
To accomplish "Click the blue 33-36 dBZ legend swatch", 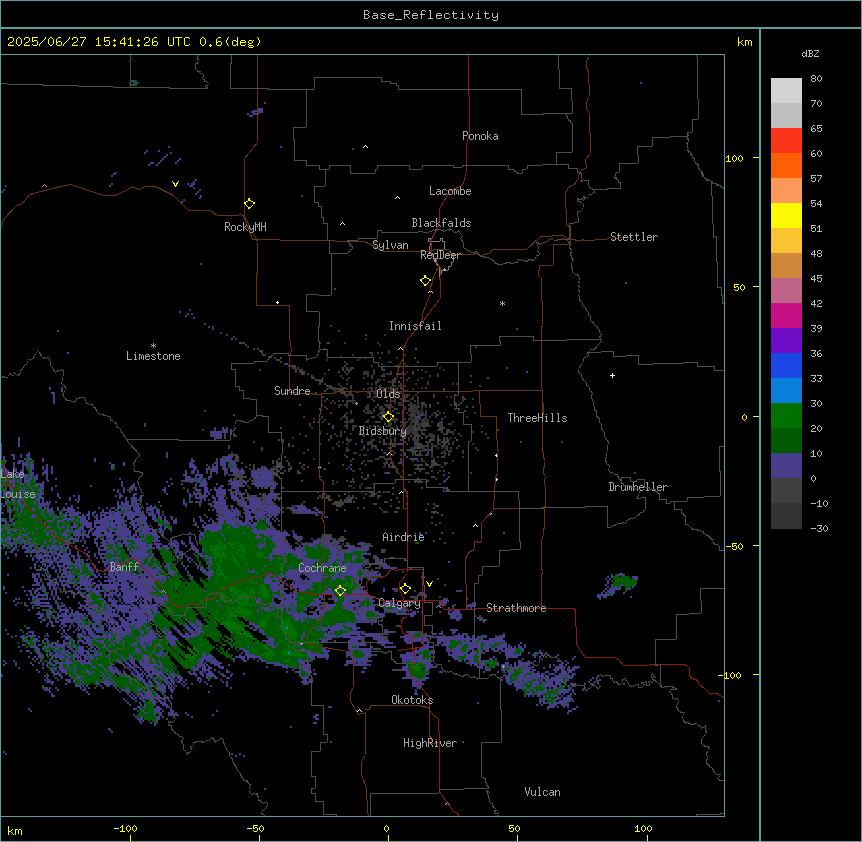I will point(786,365).
